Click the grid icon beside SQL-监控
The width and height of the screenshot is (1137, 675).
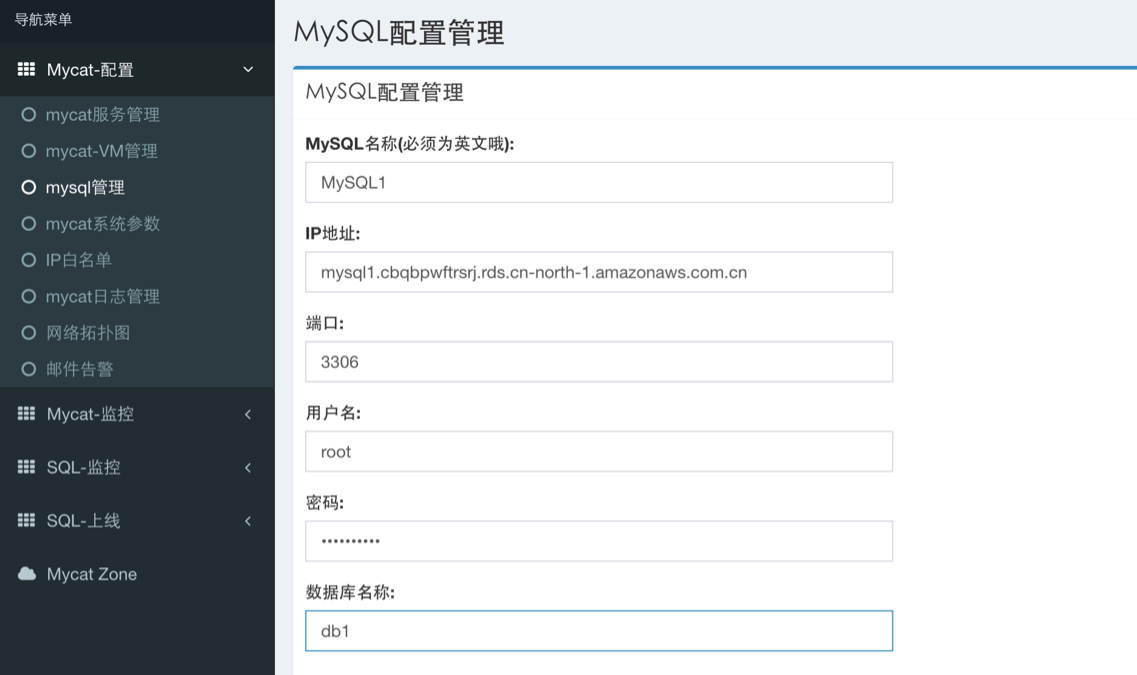[x=26, y=466]
